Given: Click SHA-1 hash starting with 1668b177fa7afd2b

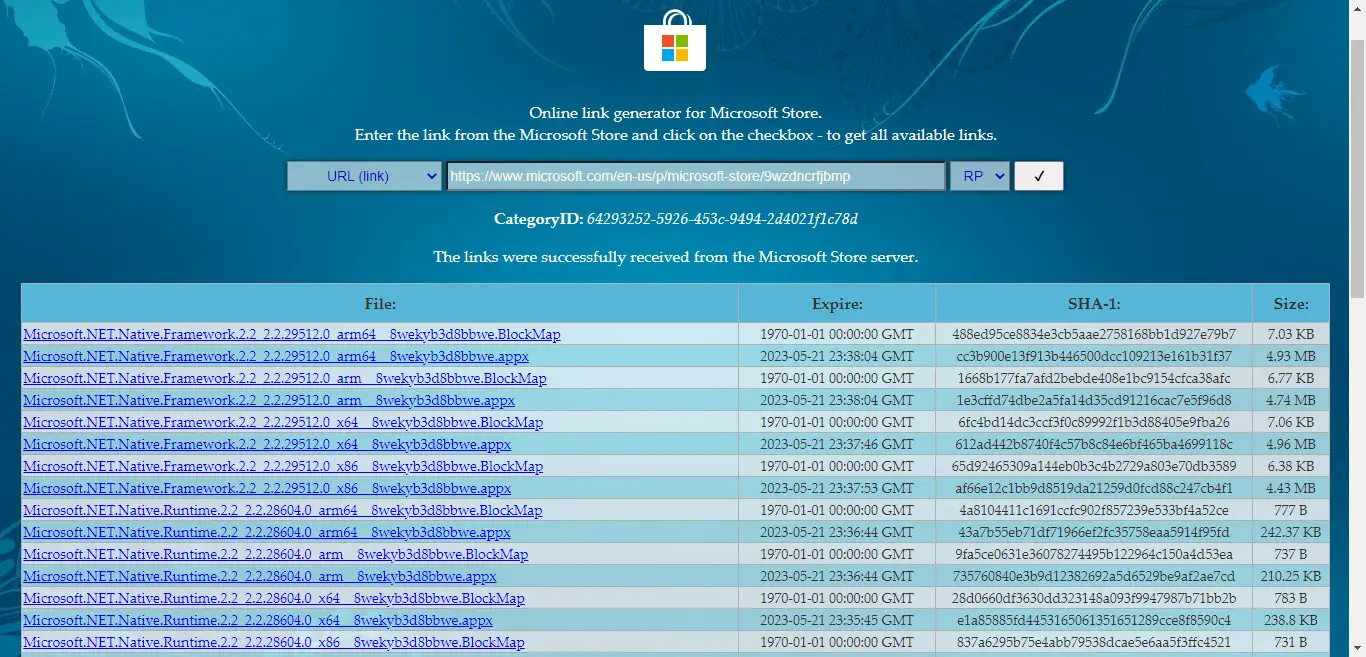Looking at the screenshot, I should click(1094, 378).
